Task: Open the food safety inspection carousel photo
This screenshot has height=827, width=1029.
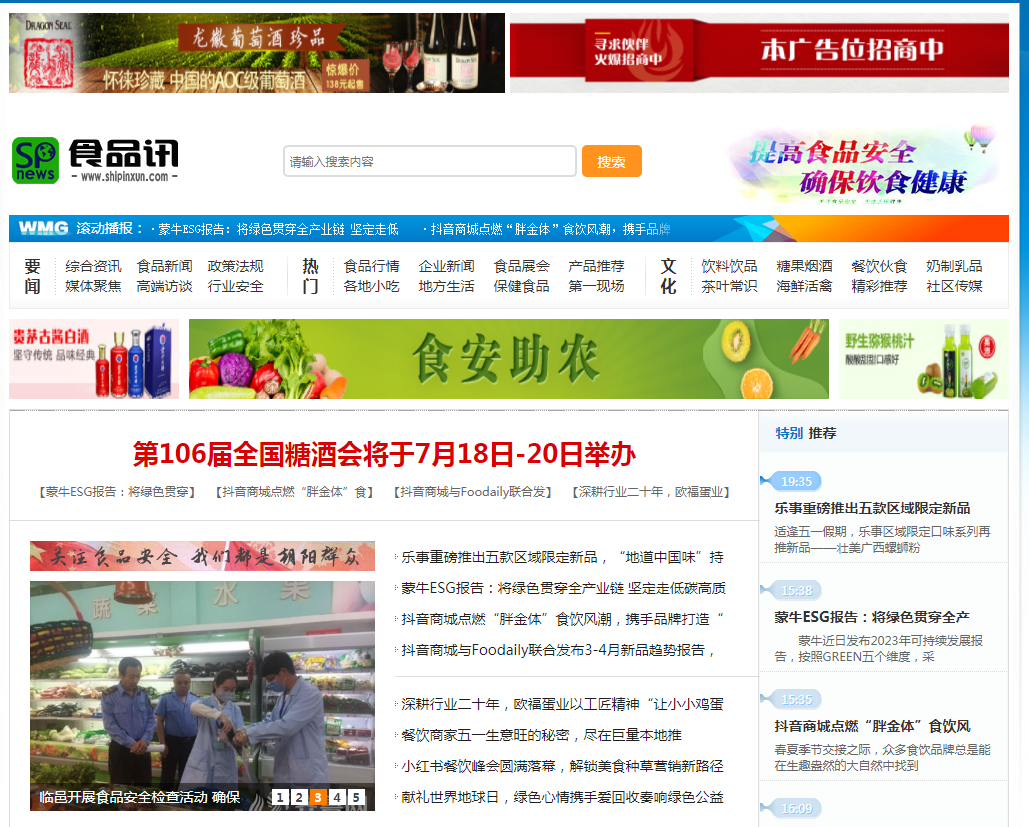Action: pyautogui.click(x=202, y=696)
